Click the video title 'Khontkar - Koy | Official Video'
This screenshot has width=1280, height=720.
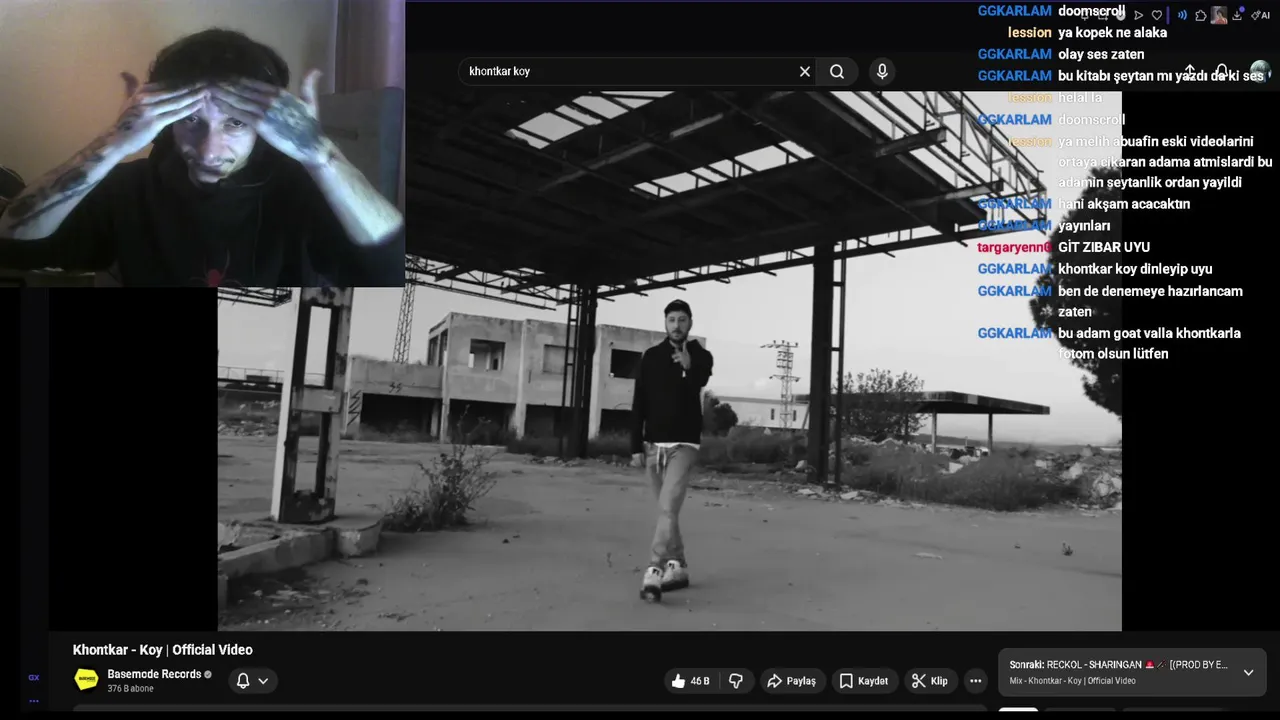pyautogui.click(x=162, y=650)
